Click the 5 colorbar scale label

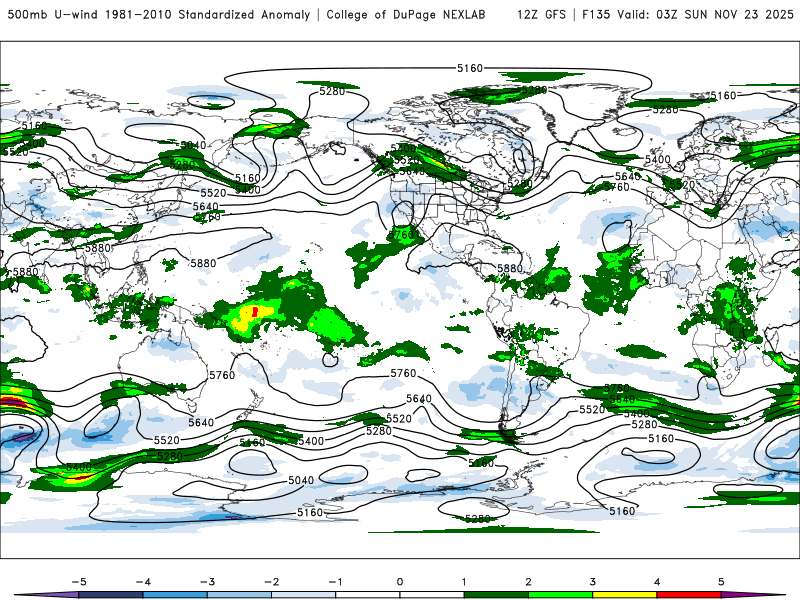click(721, 582)
